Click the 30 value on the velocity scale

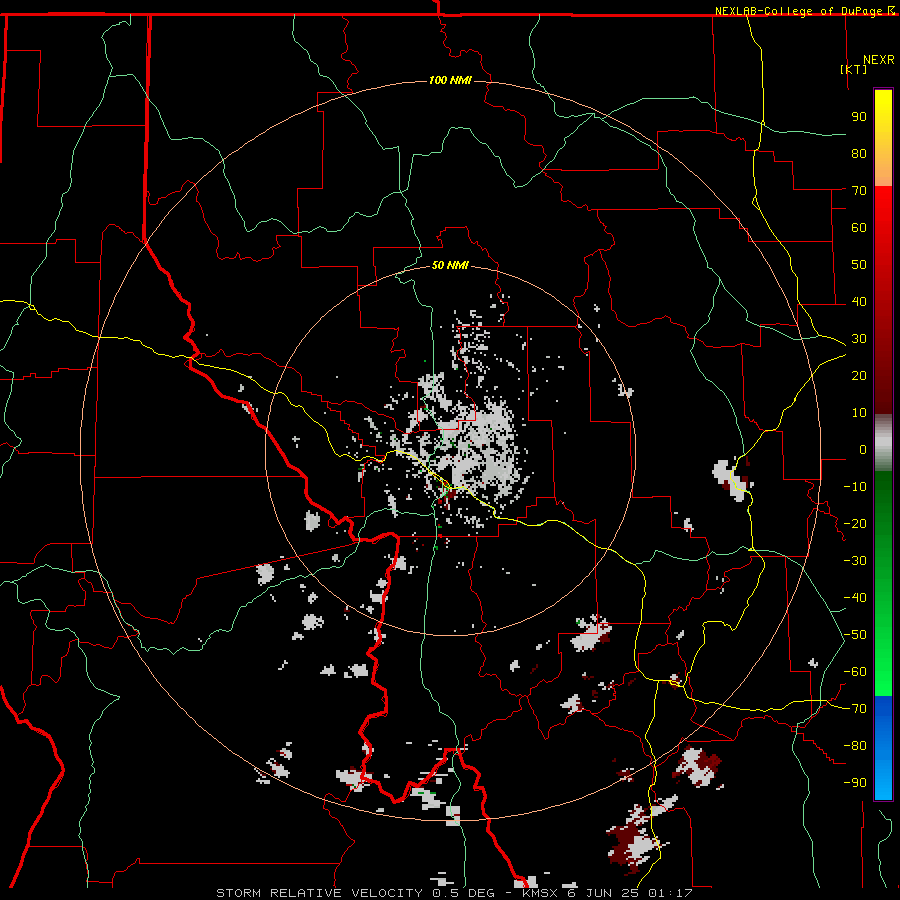[x=859, y=339]
